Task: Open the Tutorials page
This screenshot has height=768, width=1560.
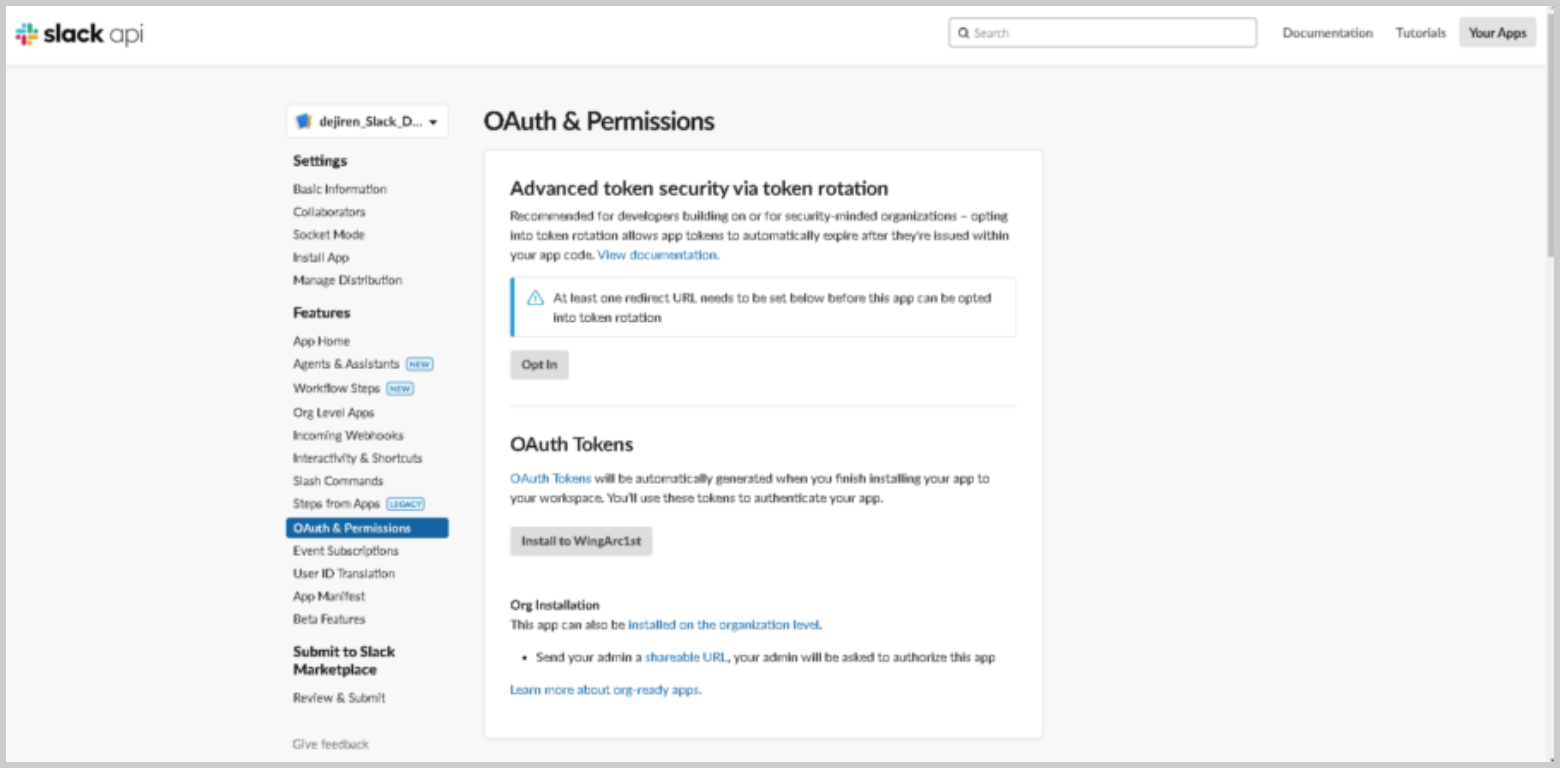Action: pyautogui.click(x=1421, y=33)
